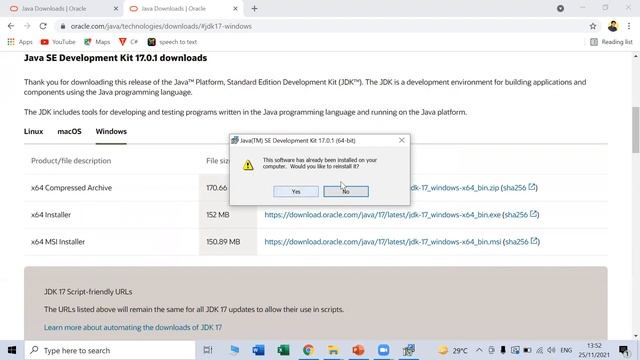The width and height of the screenshot is (640, 360).
Task: Close the first Java Downloads tab
Action: point(116,9)
